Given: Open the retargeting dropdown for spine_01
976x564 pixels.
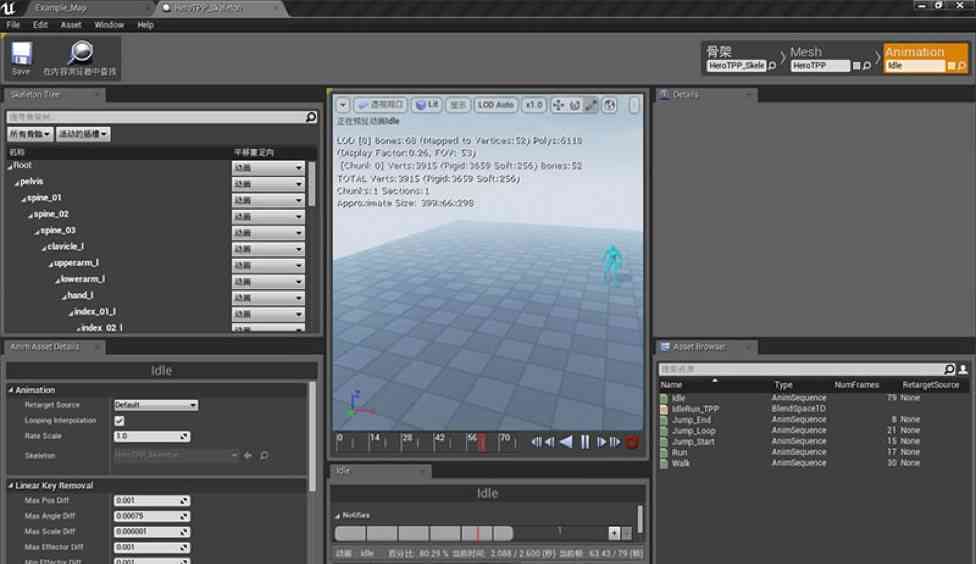Looking at the screenshot, I should coord(268,200).
